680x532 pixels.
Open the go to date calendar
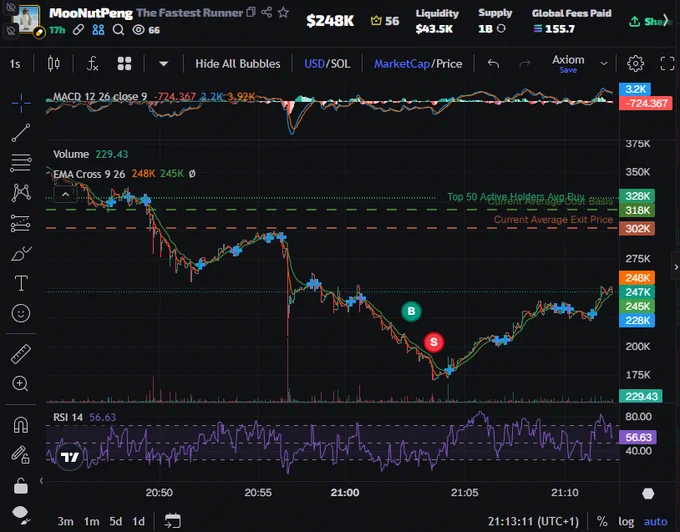click(x=173, y=521)
